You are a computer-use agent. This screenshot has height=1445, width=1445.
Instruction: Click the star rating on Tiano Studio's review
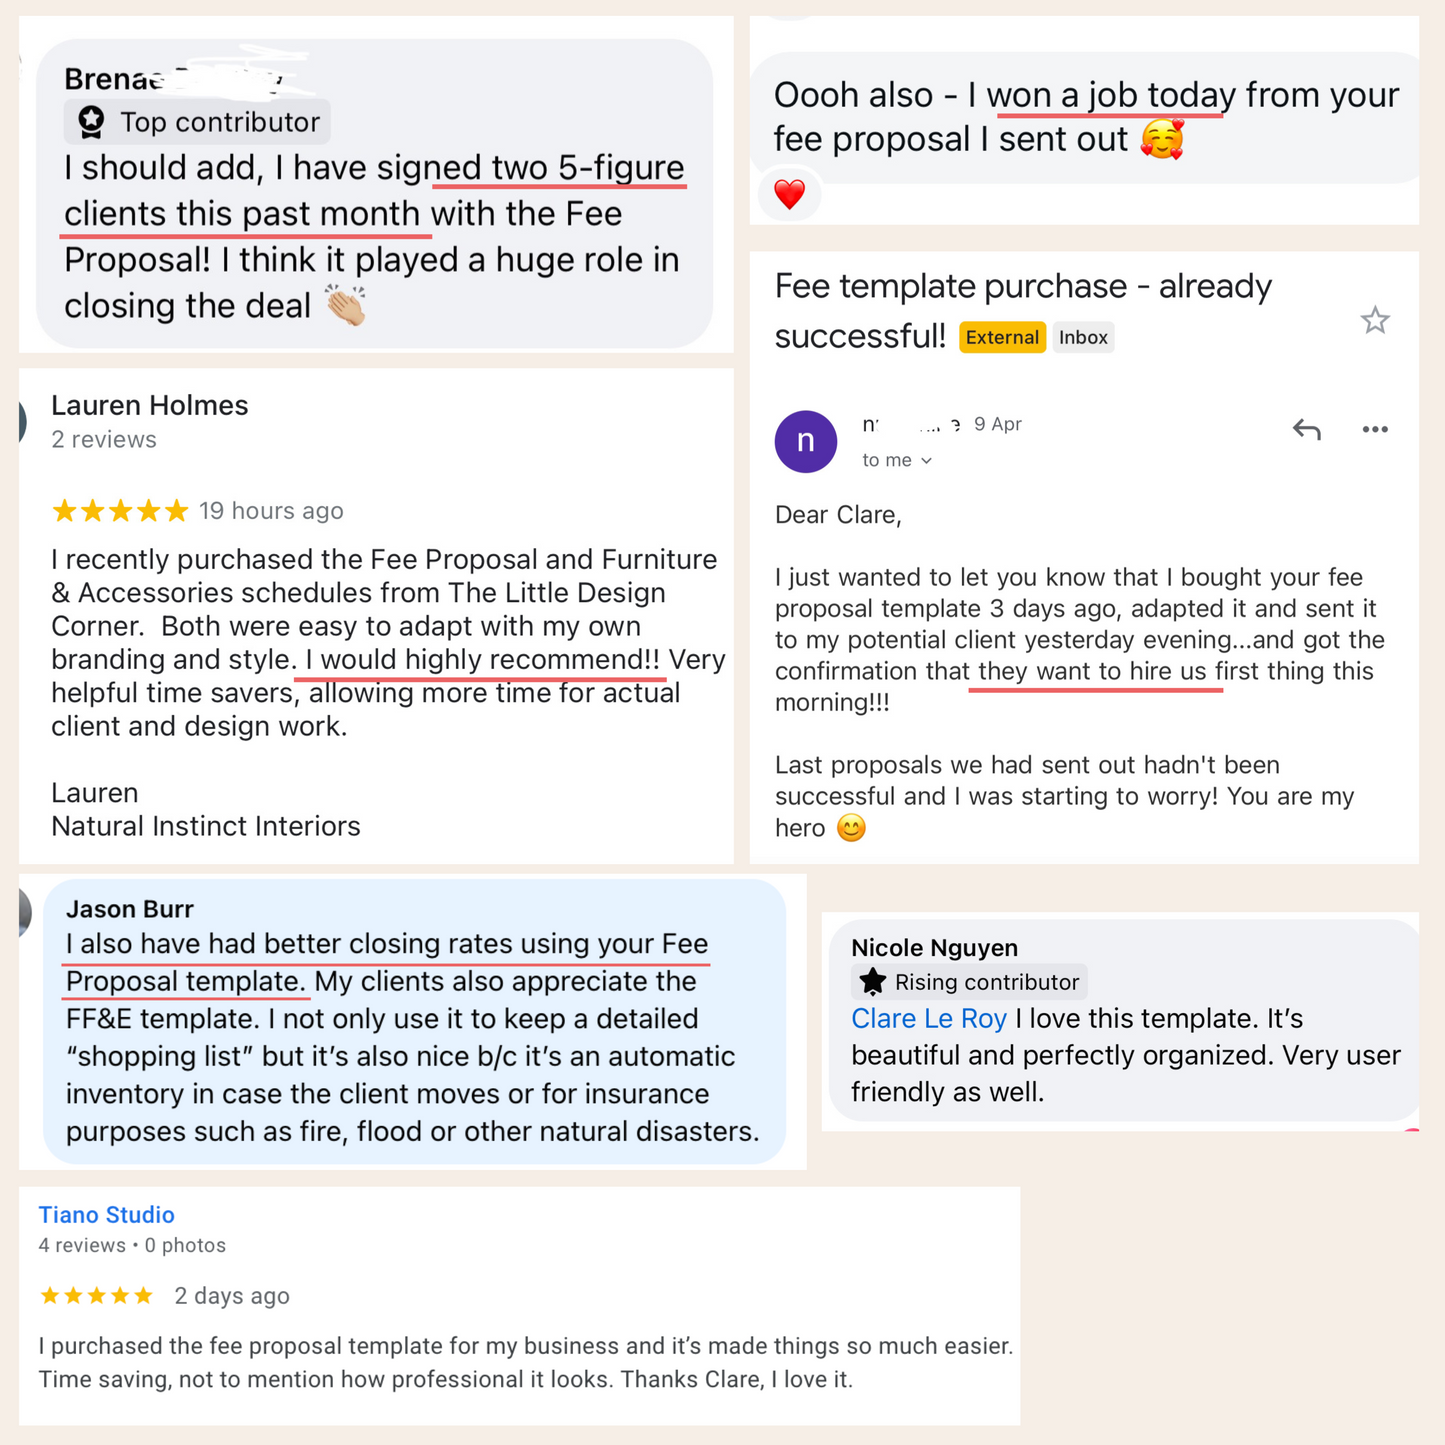pyautogui.click(x=96, y=1296)
